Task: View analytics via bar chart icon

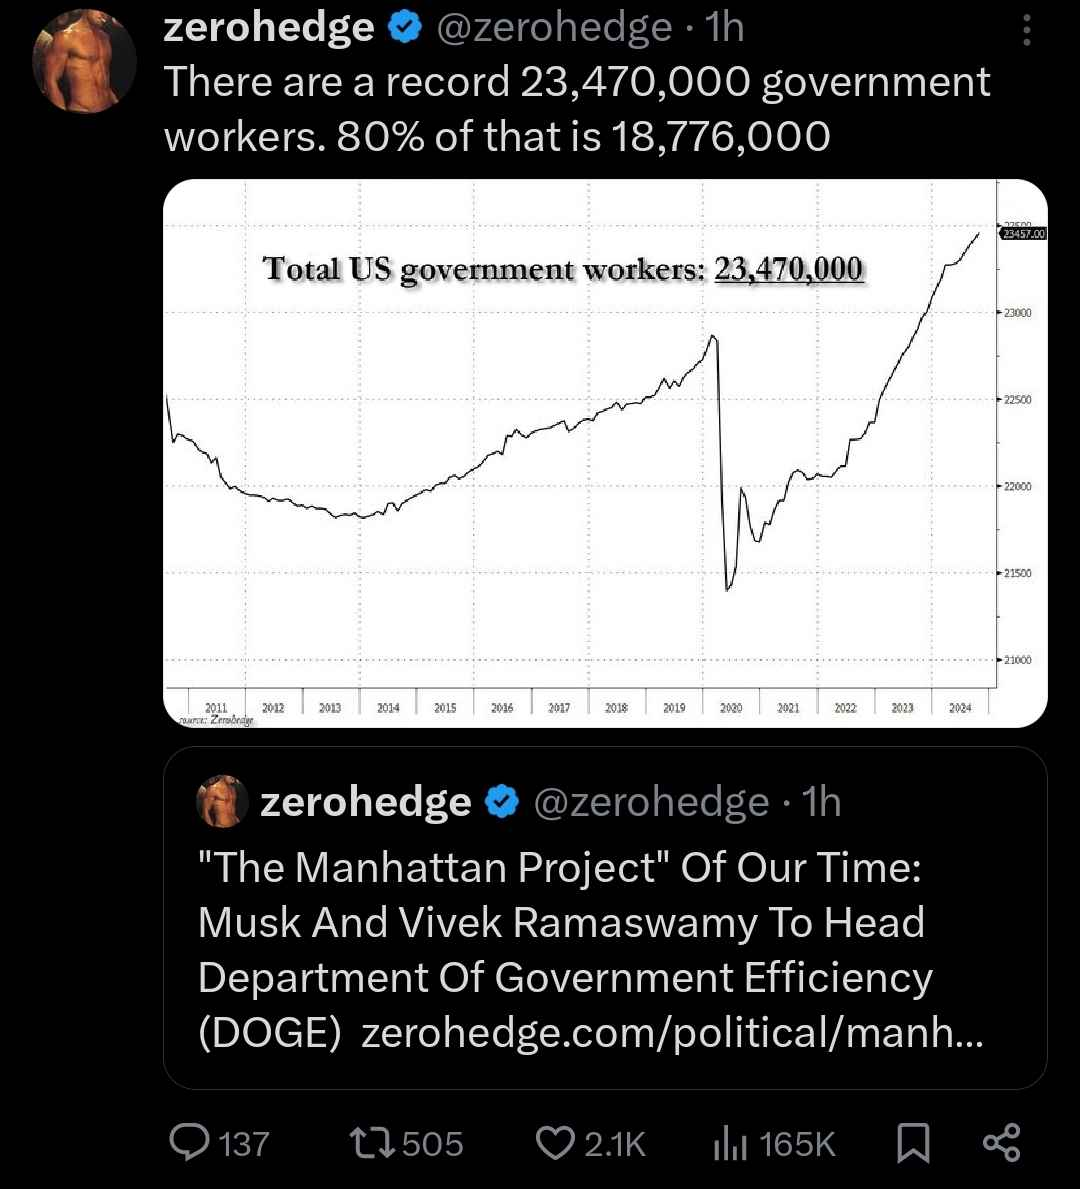Action: click(x=730, y=1143)
